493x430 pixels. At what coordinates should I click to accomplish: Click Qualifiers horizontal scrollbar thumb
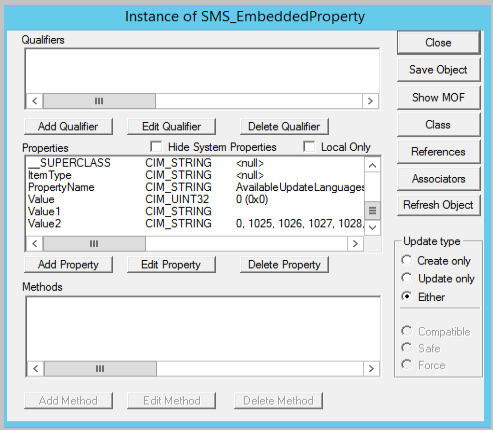pyautogui.click(x=99, y=101)
